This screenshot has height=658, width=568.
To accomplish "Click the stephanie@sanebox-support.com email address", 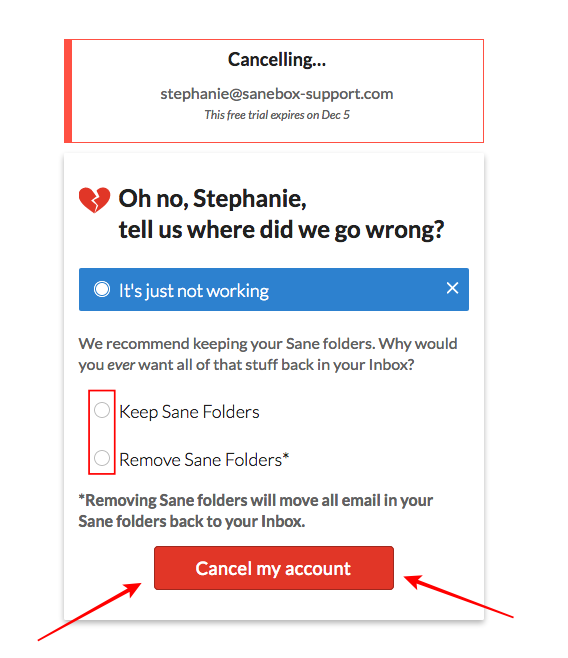I will (277, 94).
